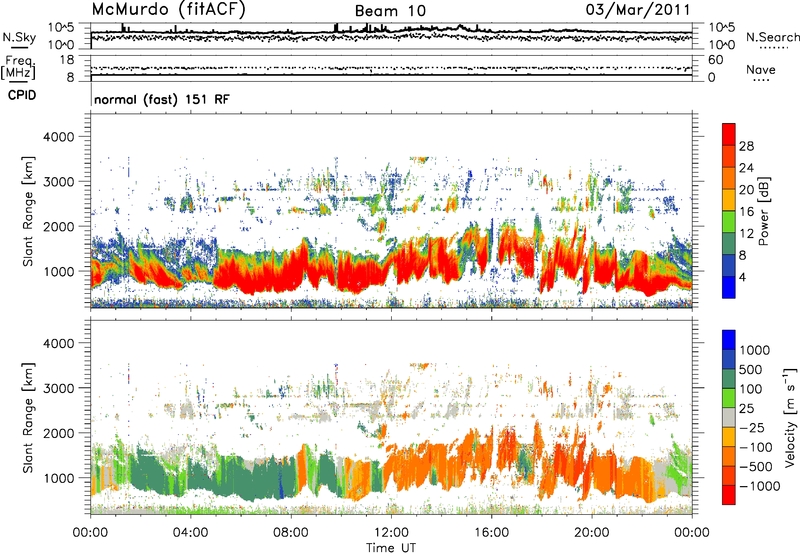Click the Velocity [m s⁻¹] colorbar label
Image resolution: width=800 pixels, height=554 pixels.
[x=790, y=417]
